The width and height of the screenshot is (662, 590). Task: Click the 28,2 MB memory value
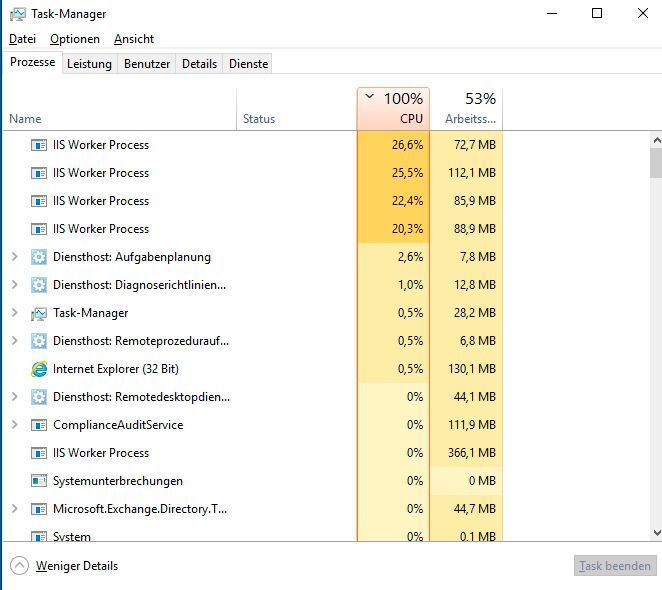[475, 313]
